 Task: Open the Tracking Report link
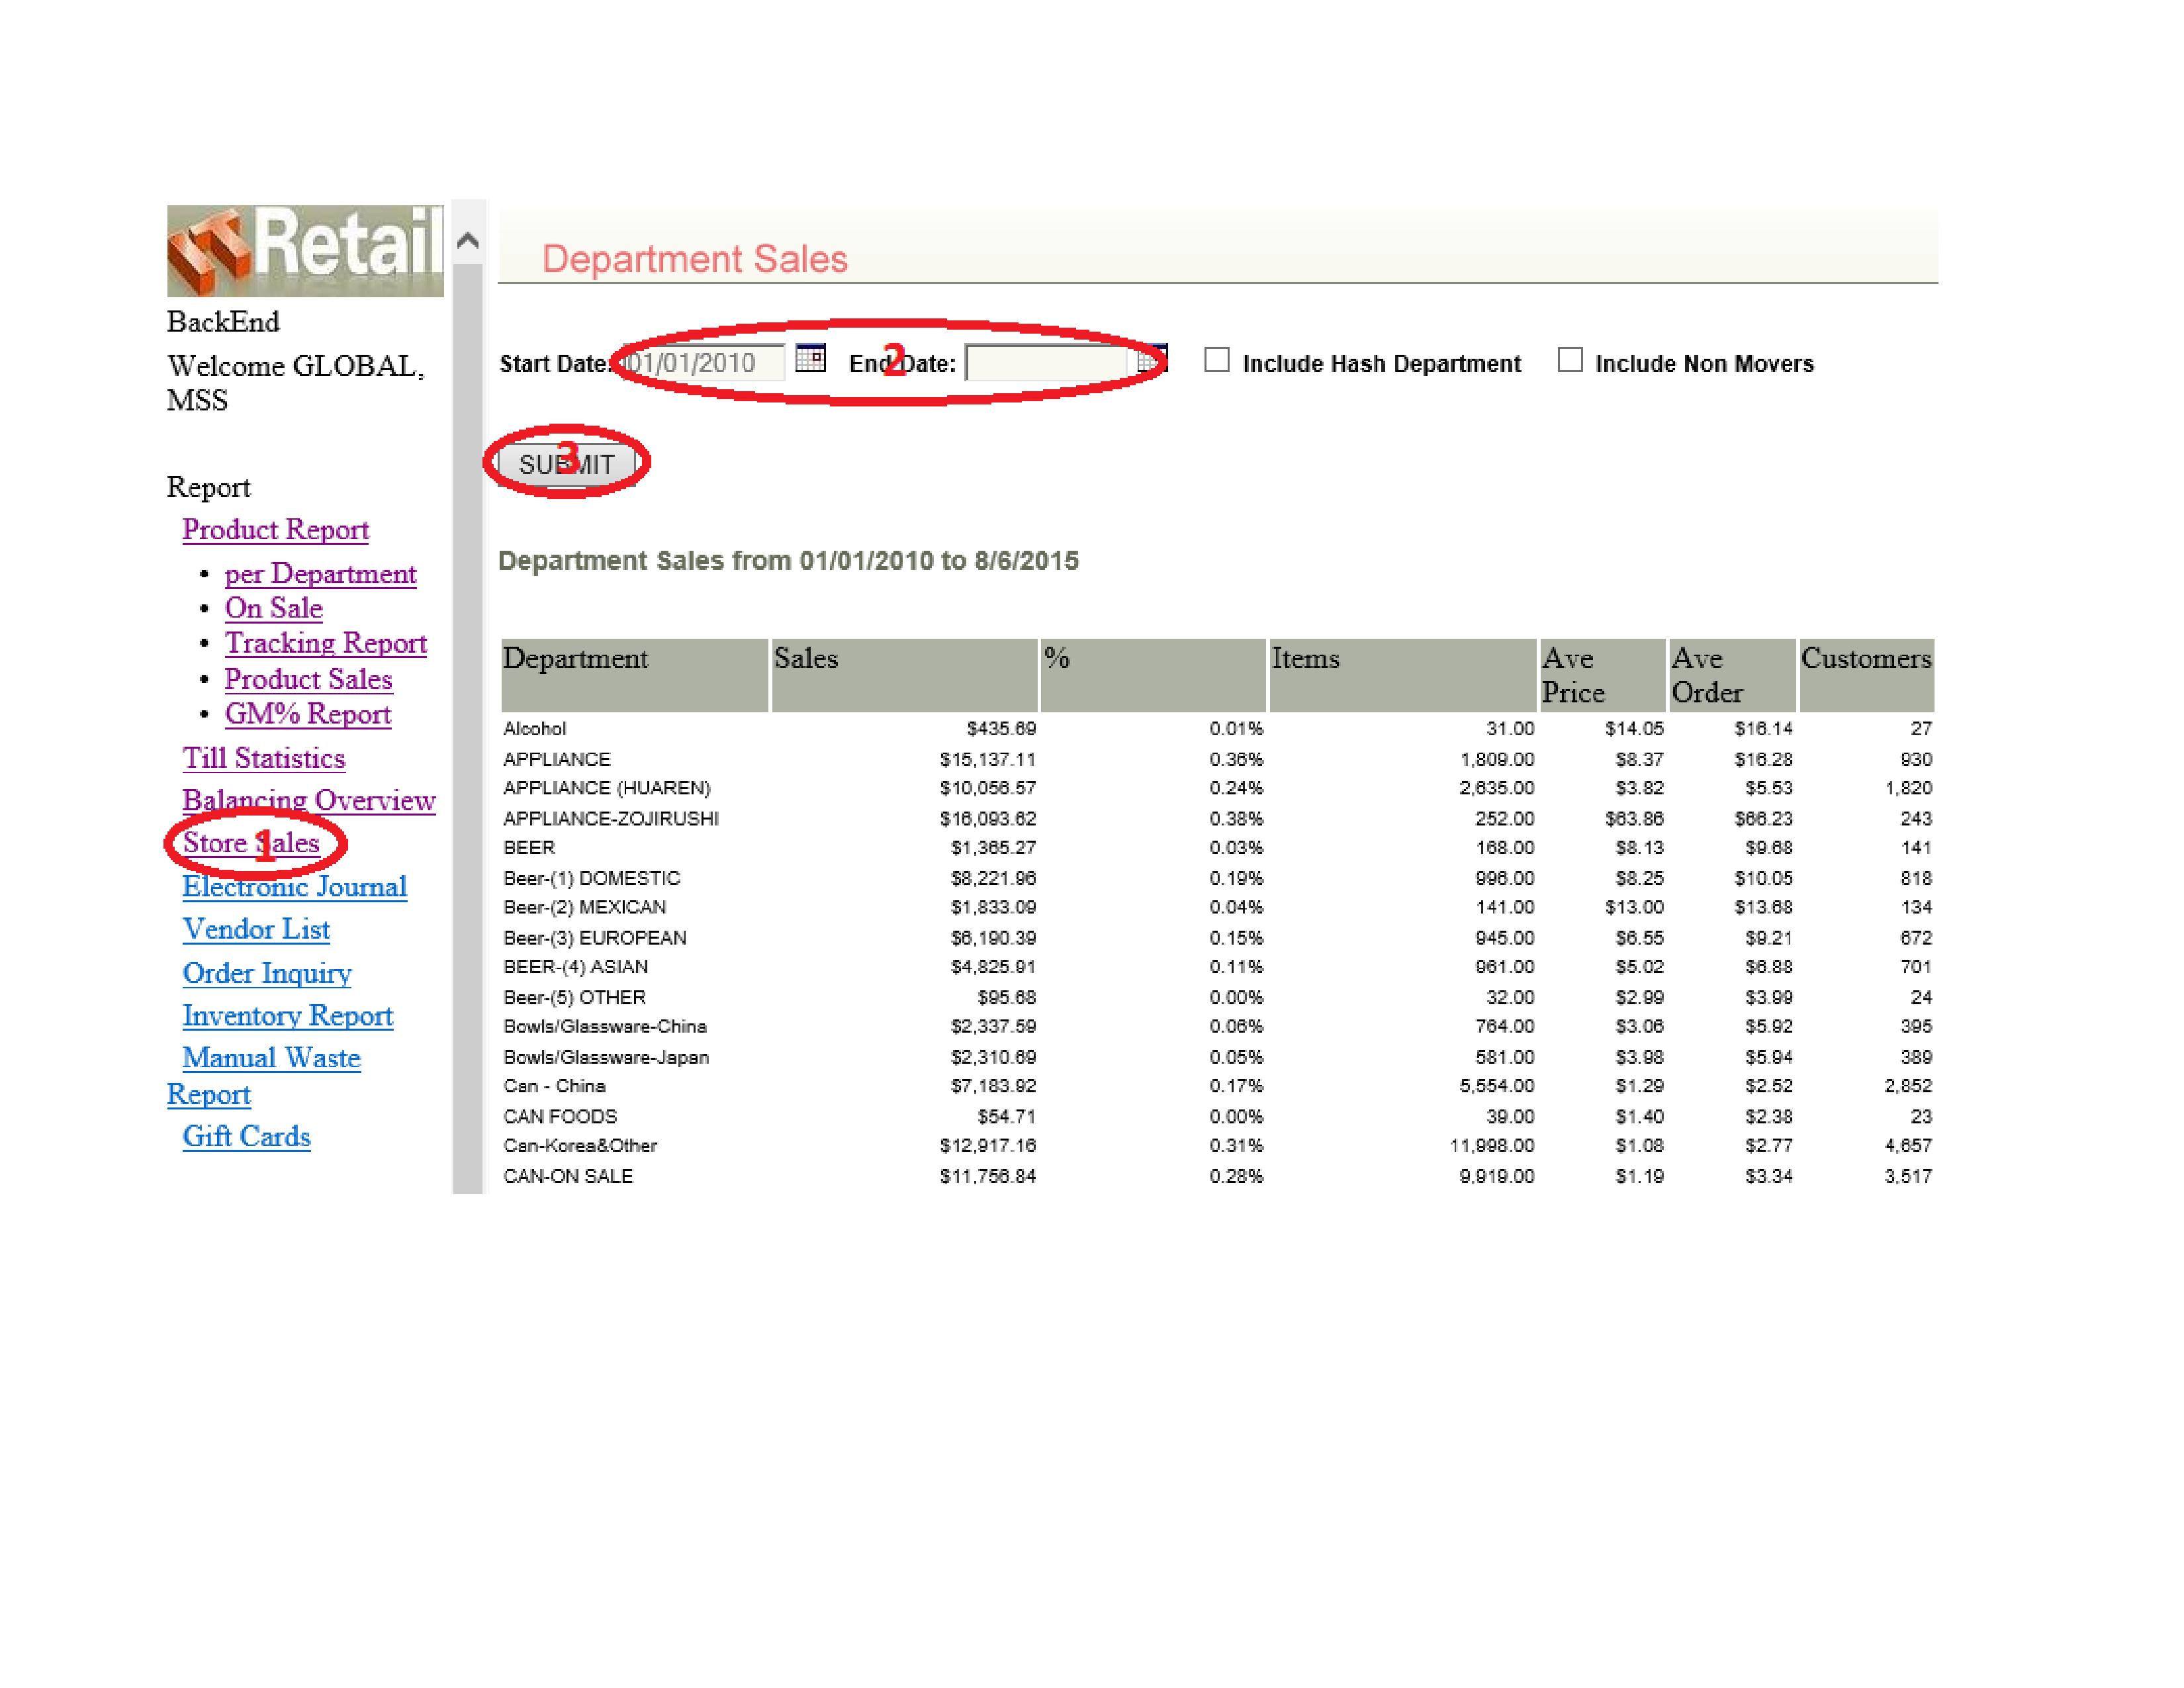click(326, 643)
